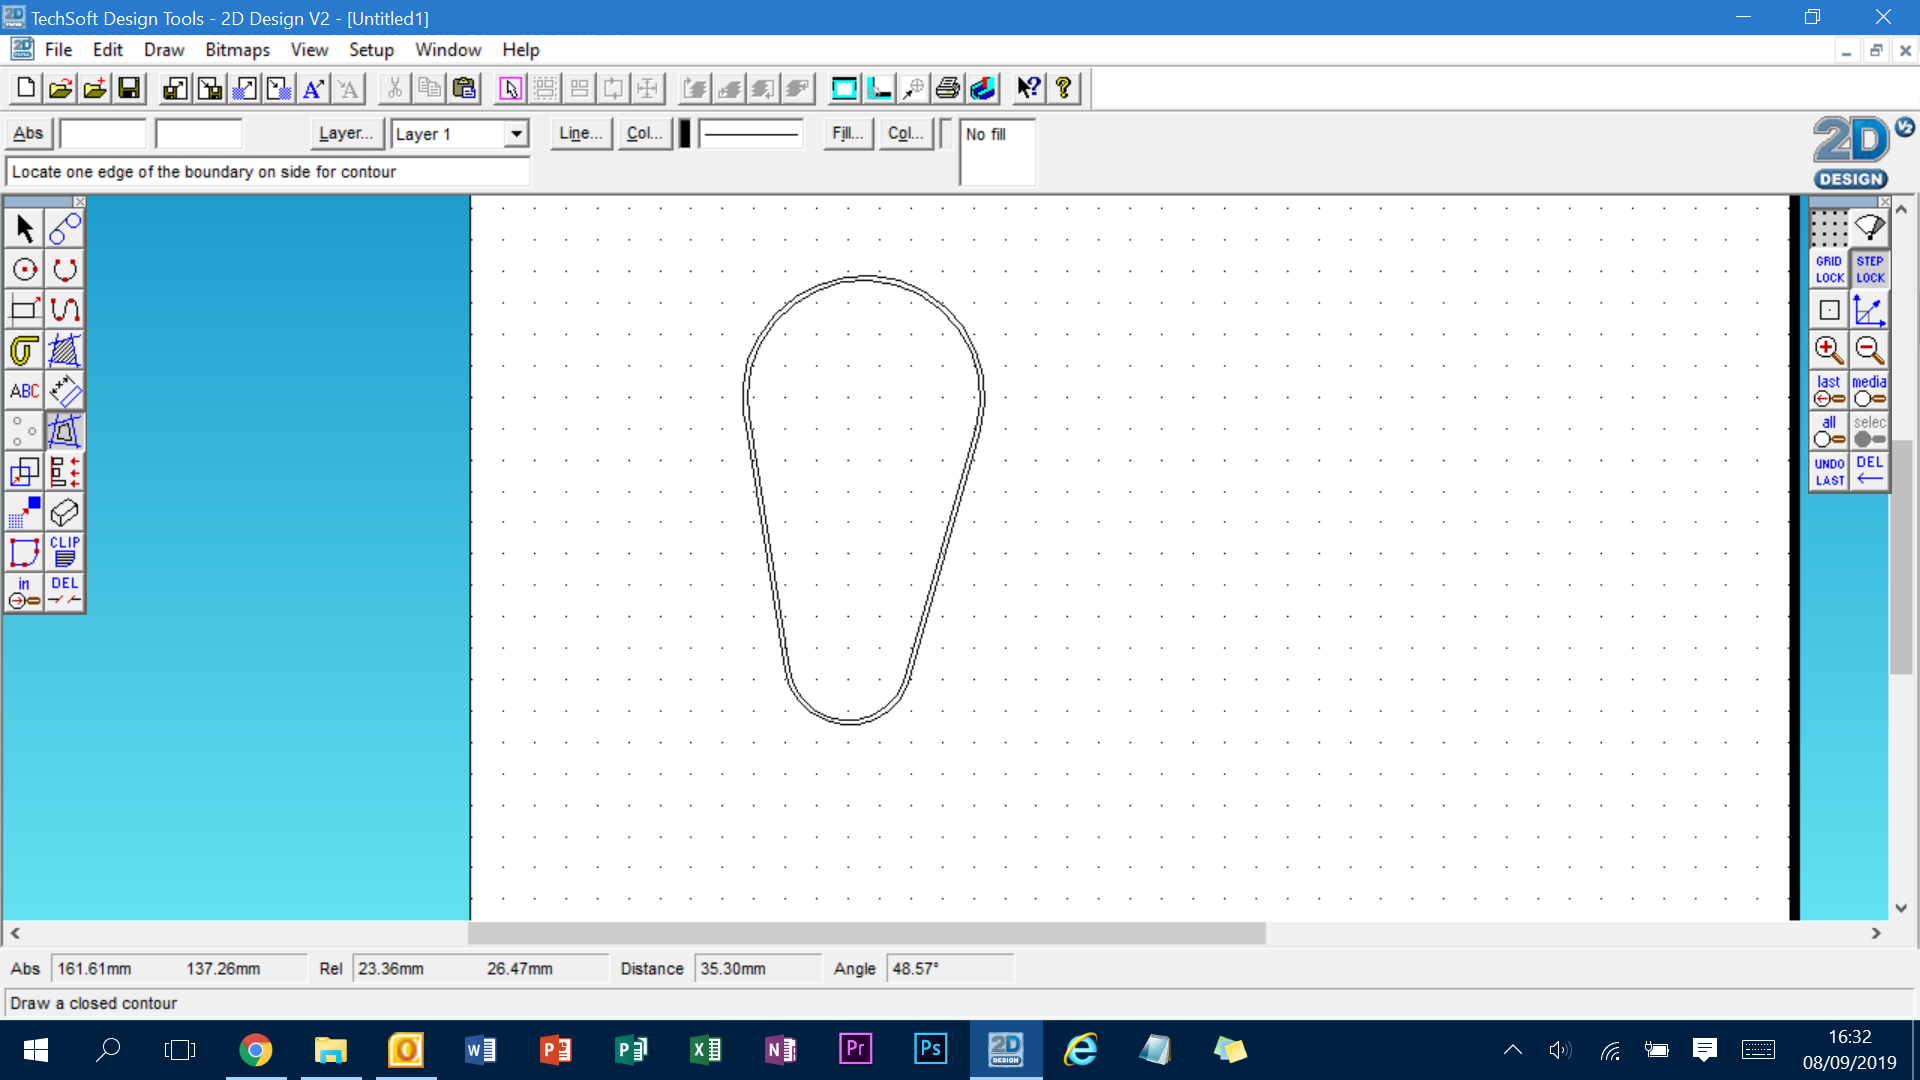
Task: Select the circle drawing tool
Action: [24, 268]
